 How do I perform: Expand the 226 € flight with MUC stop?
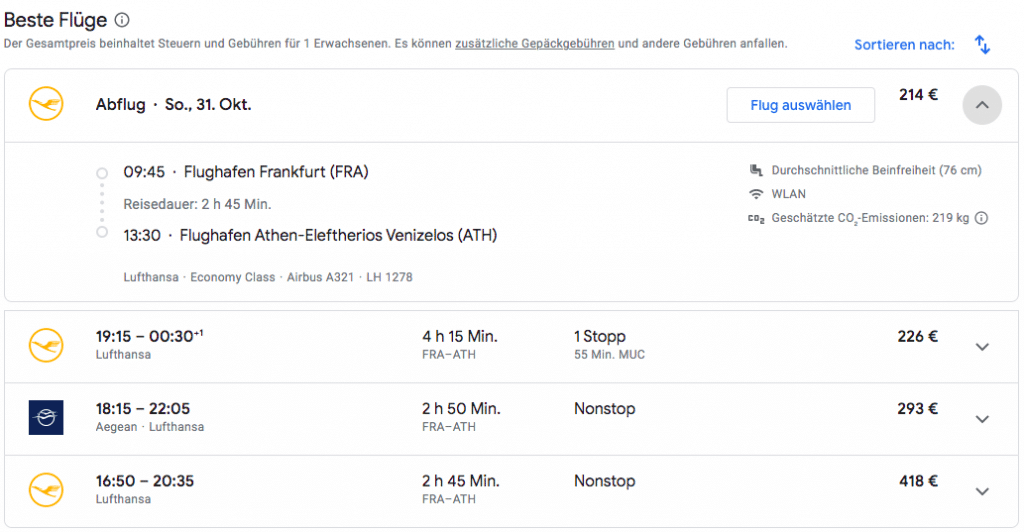click(981, 346)
